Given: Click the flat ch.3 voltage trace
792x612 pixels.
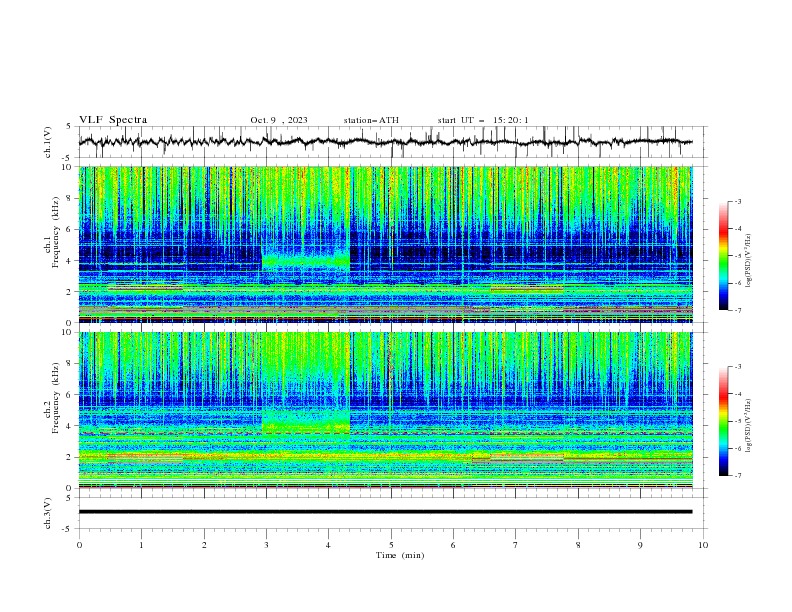Looking at the screenshot, I should click(385, 512).
